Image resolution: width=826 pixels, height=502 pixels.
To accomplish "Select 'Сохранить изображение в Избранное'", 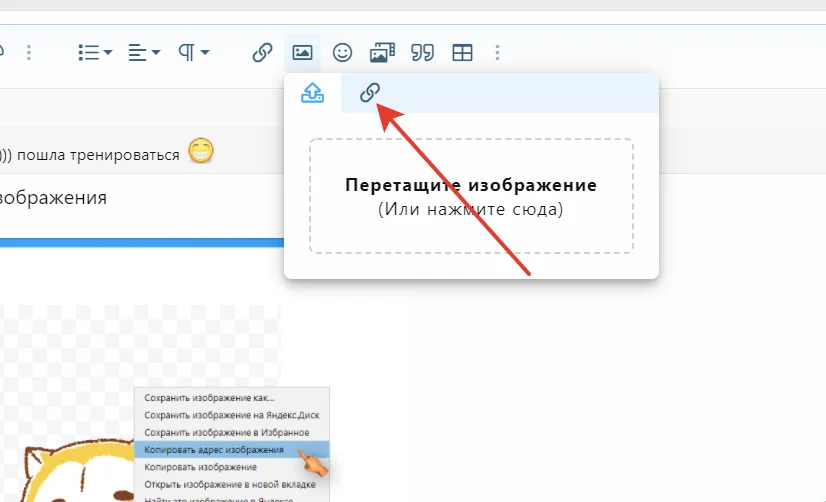I will (x=225, y=432).
